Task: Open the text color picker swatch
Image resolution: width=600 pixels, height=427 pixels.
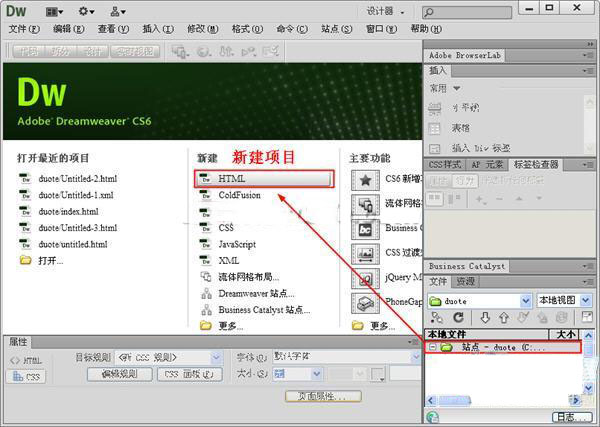Action: click(x=378, y=374)
